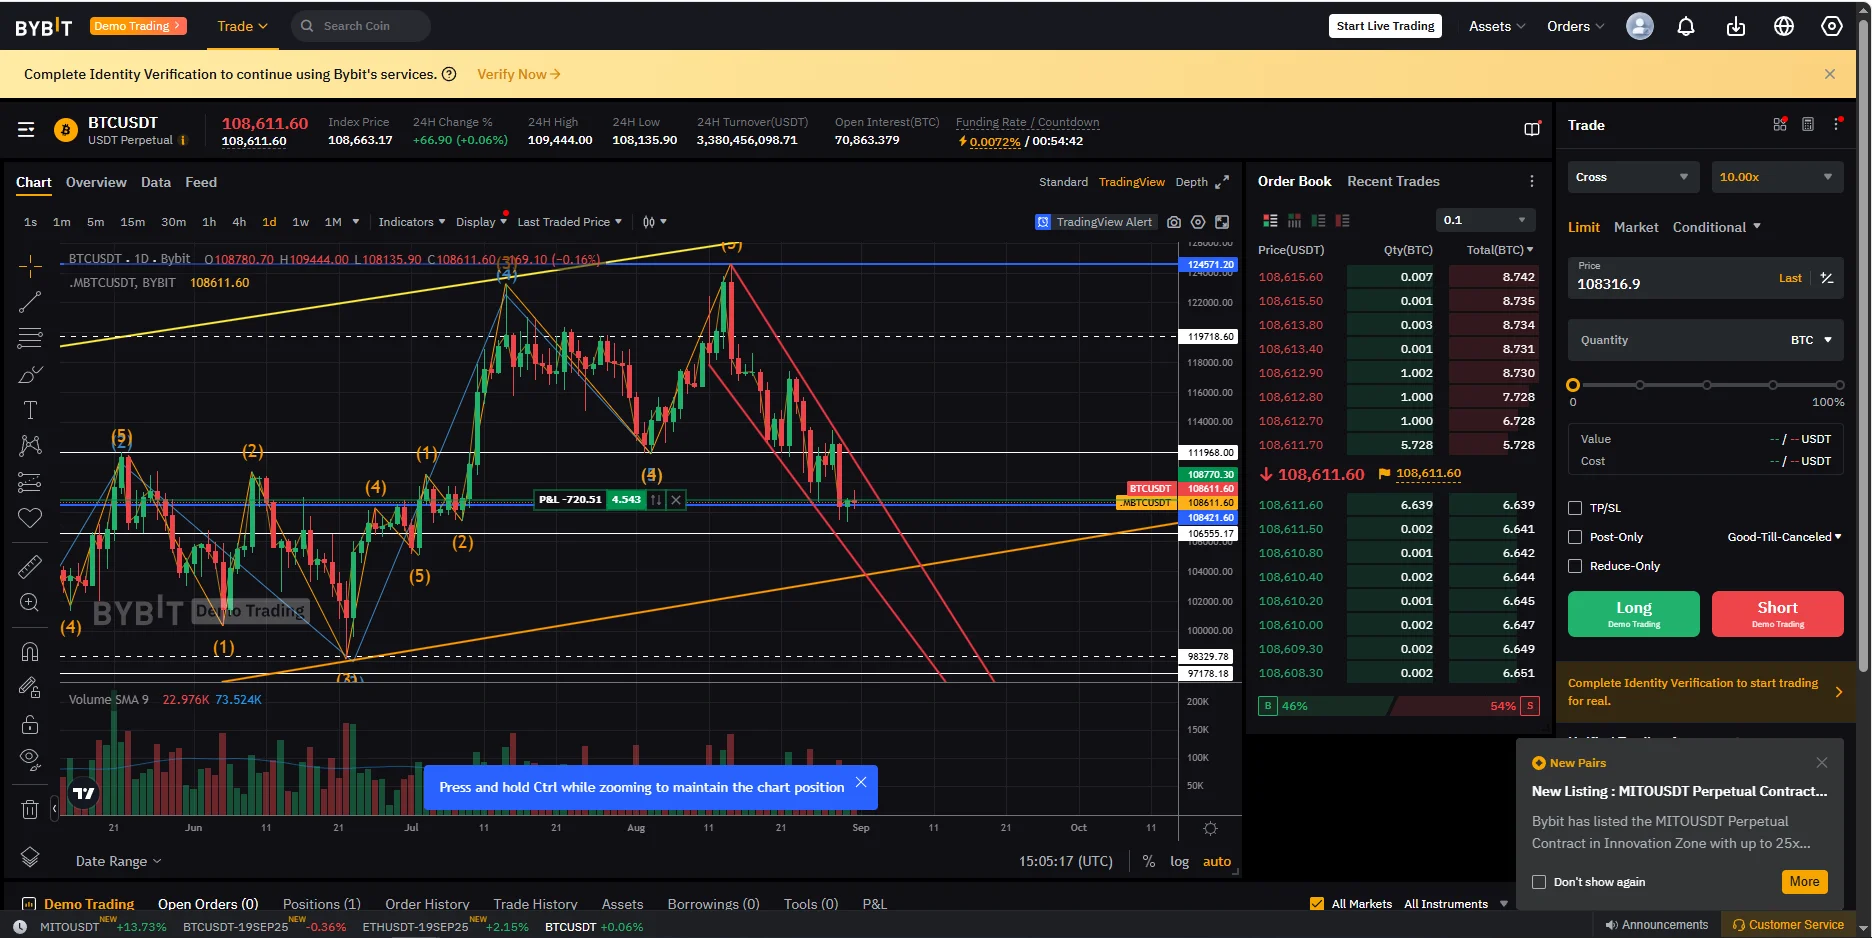
Task: Expand the Indicators dropdown
Action: click(412, 222)
